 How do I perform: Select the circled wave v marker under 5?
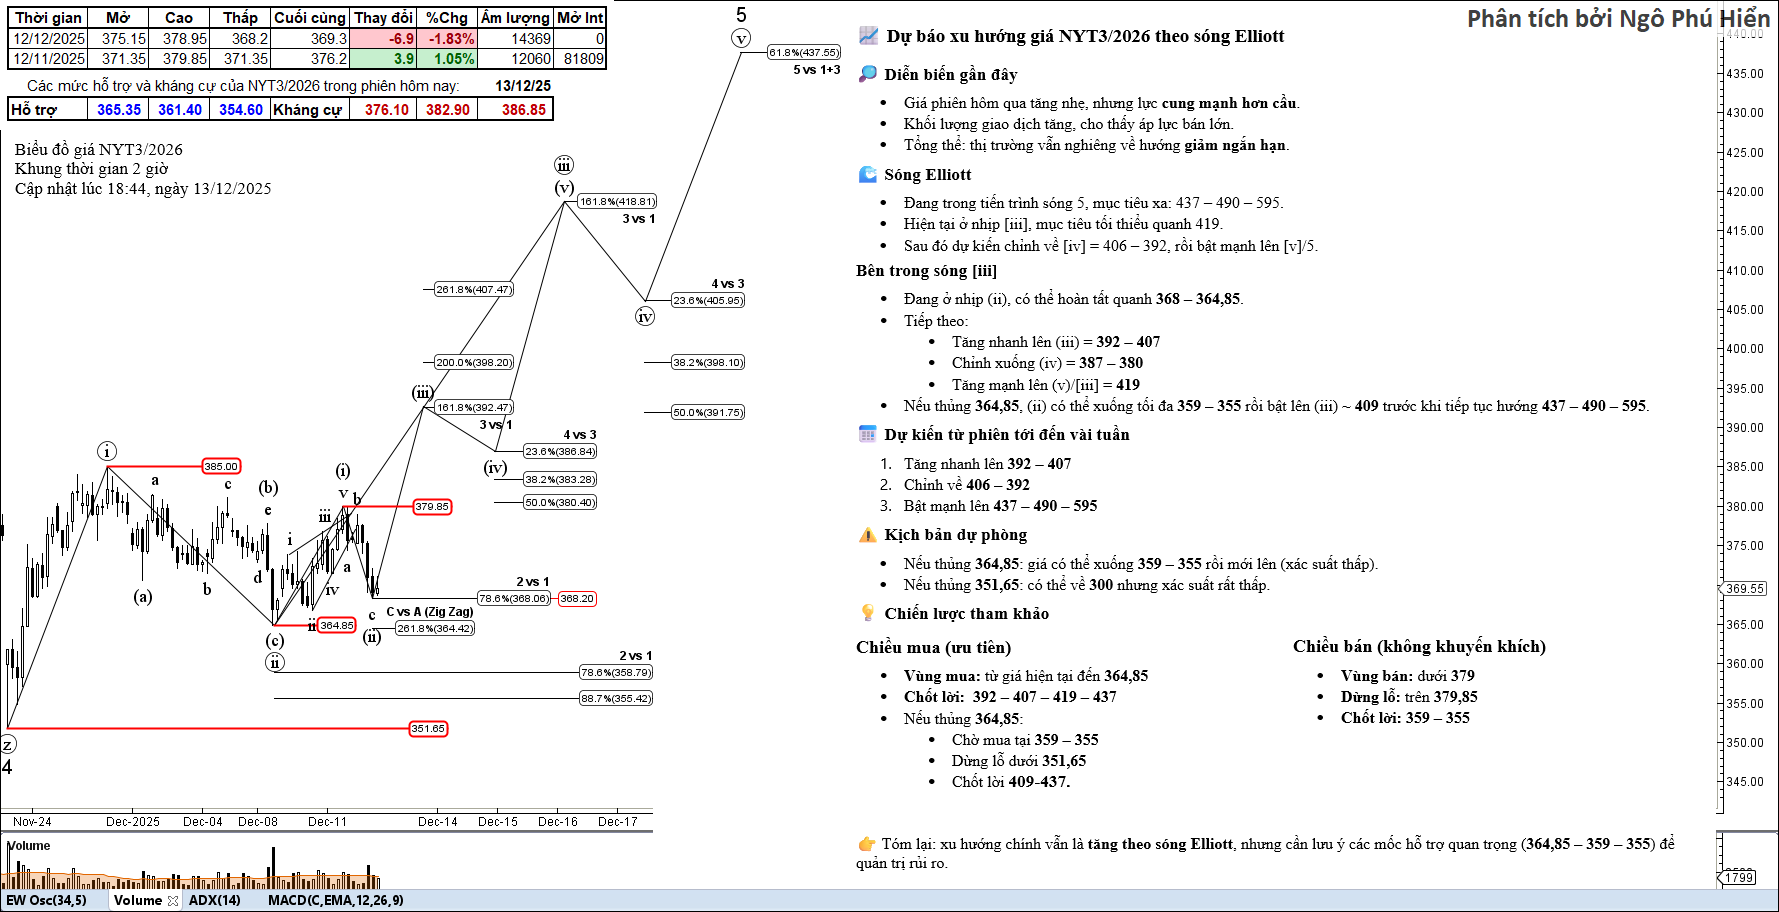coord(740,39)
